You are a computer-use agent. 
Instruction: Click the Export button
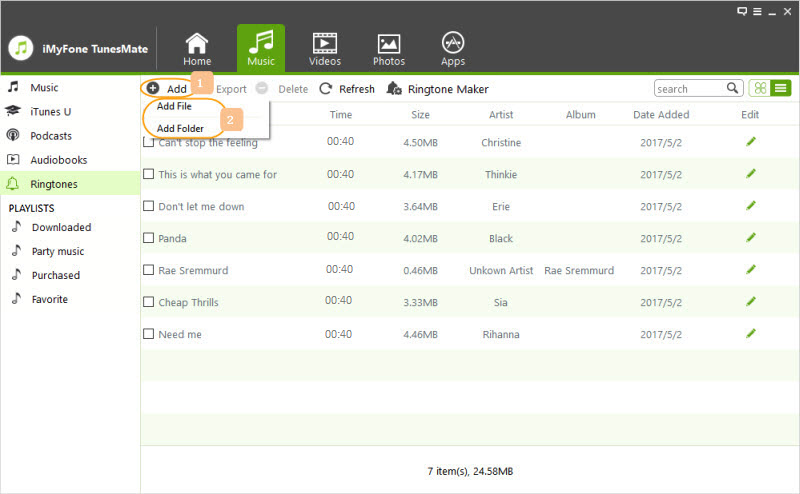231,89
